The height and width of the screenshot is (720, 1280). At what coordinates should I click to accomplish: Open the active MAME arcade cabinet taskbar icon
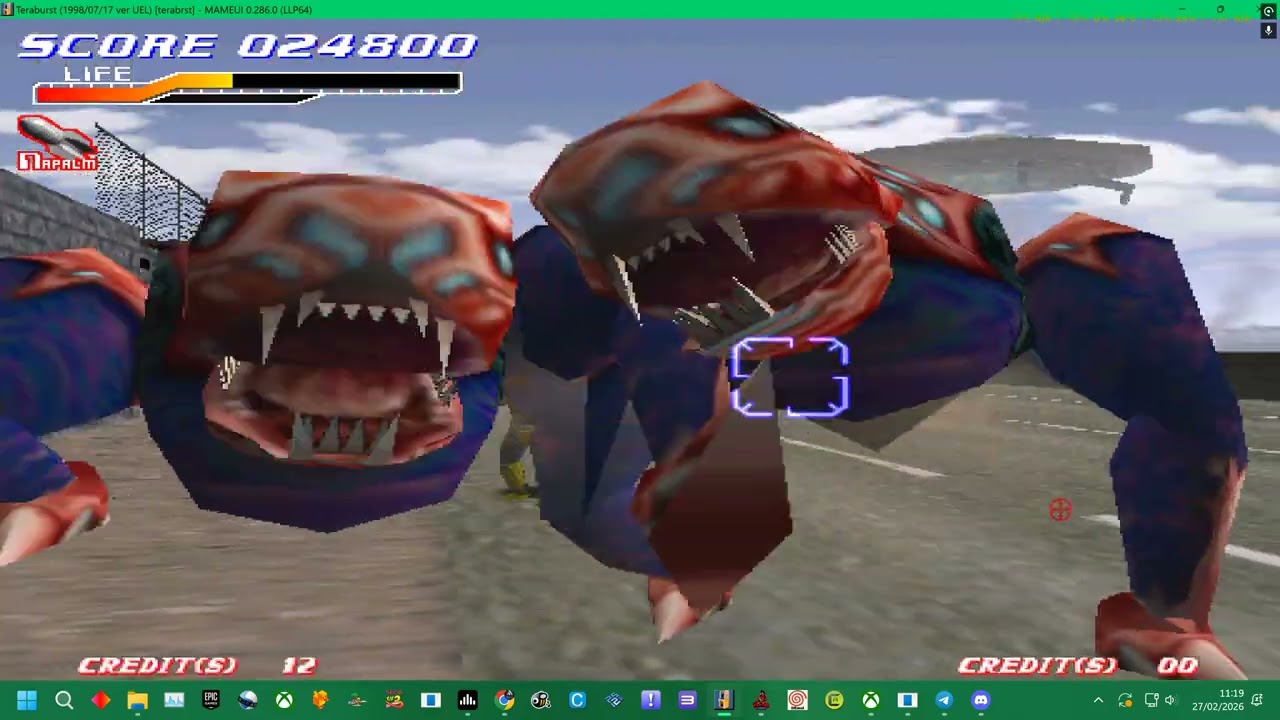[724, 700]
